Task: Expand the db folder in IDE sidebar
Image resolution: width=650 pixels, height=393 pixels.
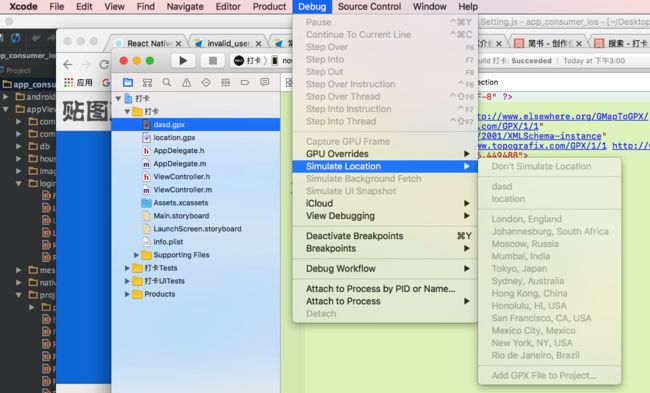Action: point(19,146)
